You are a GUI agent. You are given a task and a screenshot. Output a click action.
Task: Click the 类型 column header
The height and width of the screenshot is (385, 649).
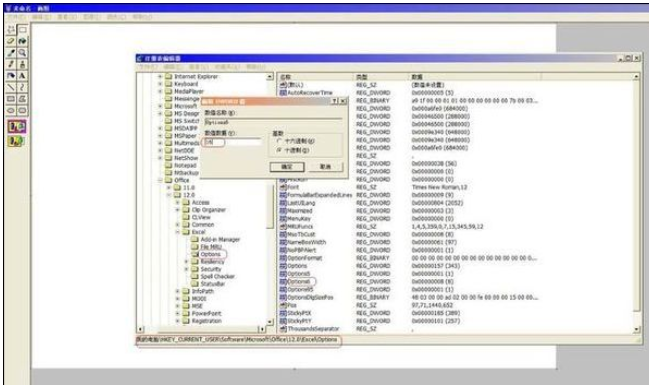pos(381,77)
